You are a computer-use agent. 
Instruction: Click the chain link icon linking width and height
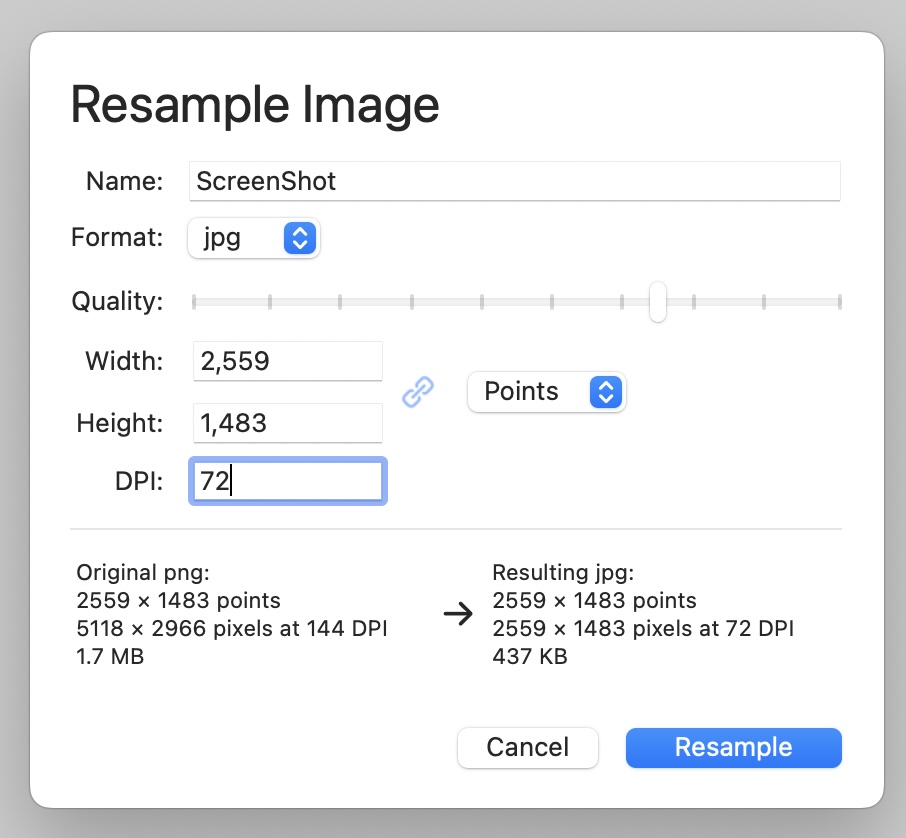[x=417, y=392]
